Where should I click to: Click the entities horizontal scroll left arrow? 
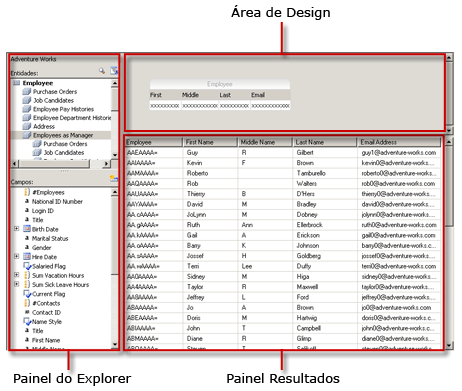coord(14,164)
